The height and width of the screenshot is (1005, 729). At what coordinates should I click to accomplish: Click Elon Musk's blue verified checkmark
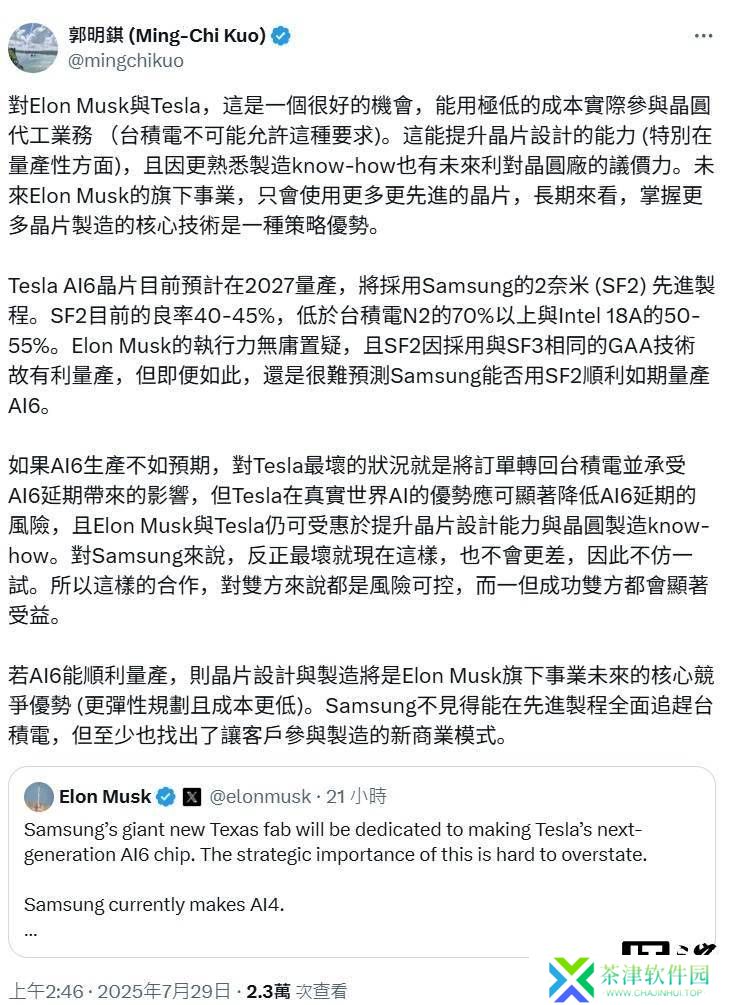pyautogui.click(x=167, y=797)
